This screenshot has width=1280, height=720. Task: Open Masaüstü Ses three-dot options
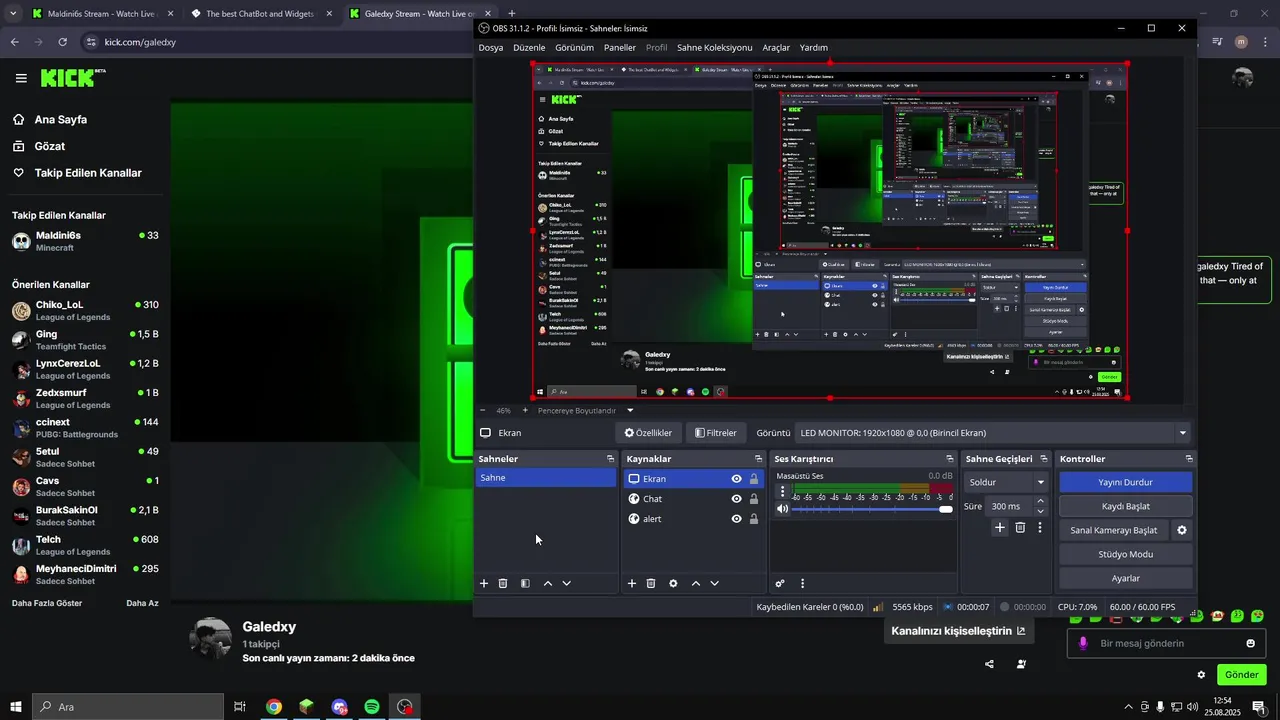pos(783,492)
